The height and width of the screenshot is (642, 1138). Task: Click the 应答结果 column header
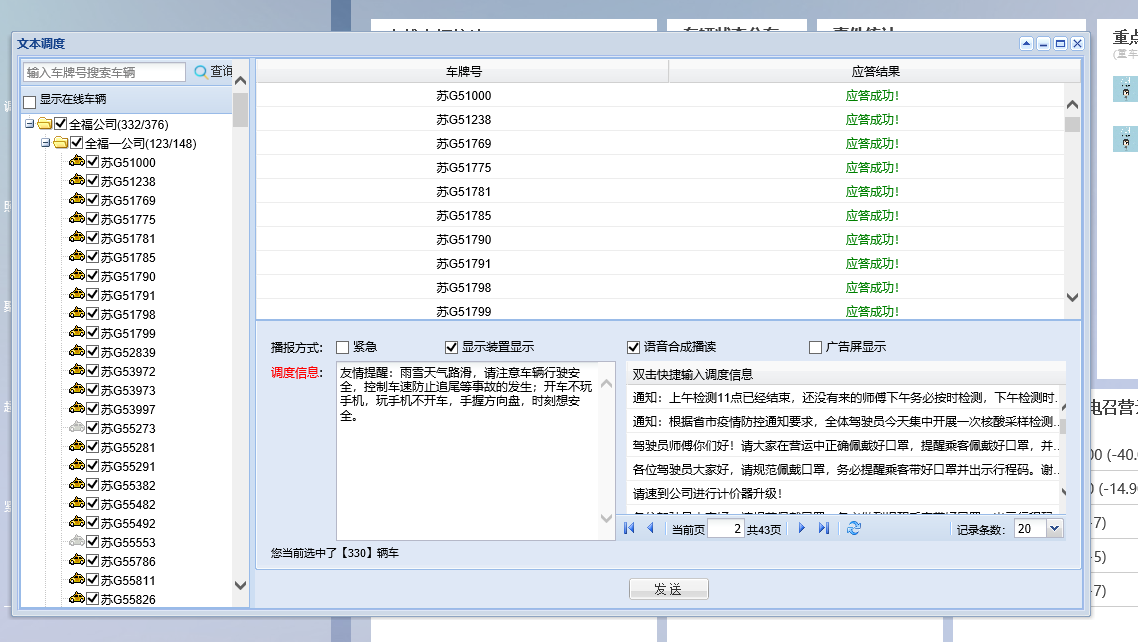click(x=875, y=72)
